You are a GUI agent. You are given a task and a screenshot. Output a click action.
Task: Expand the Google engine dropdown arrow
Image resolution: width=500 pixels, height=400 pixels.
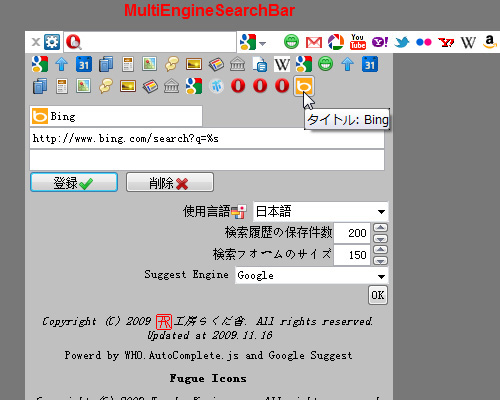pos(262,43)
